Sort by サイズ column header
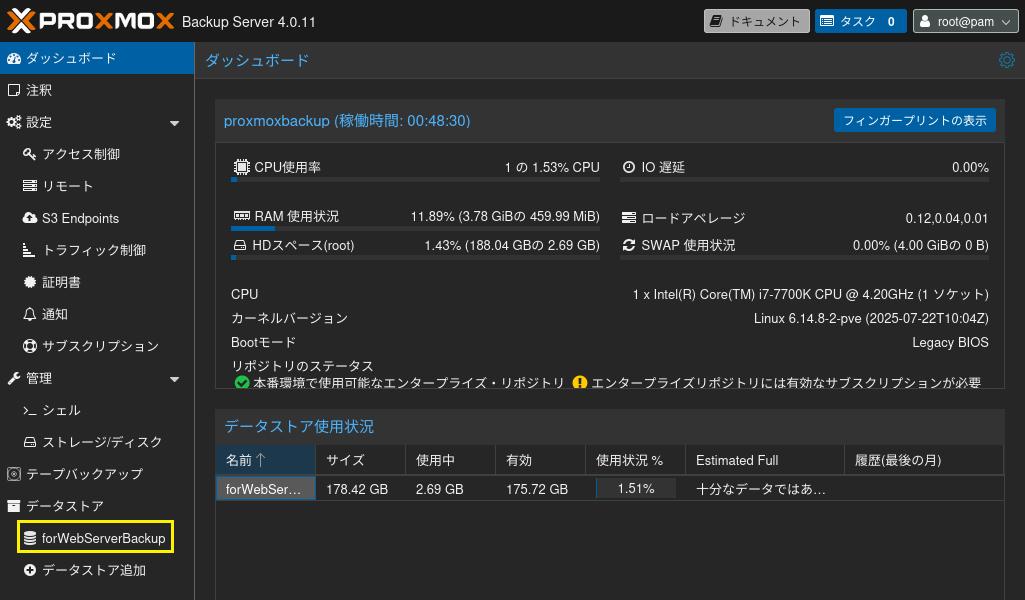The height and width of the screenshot is (600, 1025). point(360,460)
